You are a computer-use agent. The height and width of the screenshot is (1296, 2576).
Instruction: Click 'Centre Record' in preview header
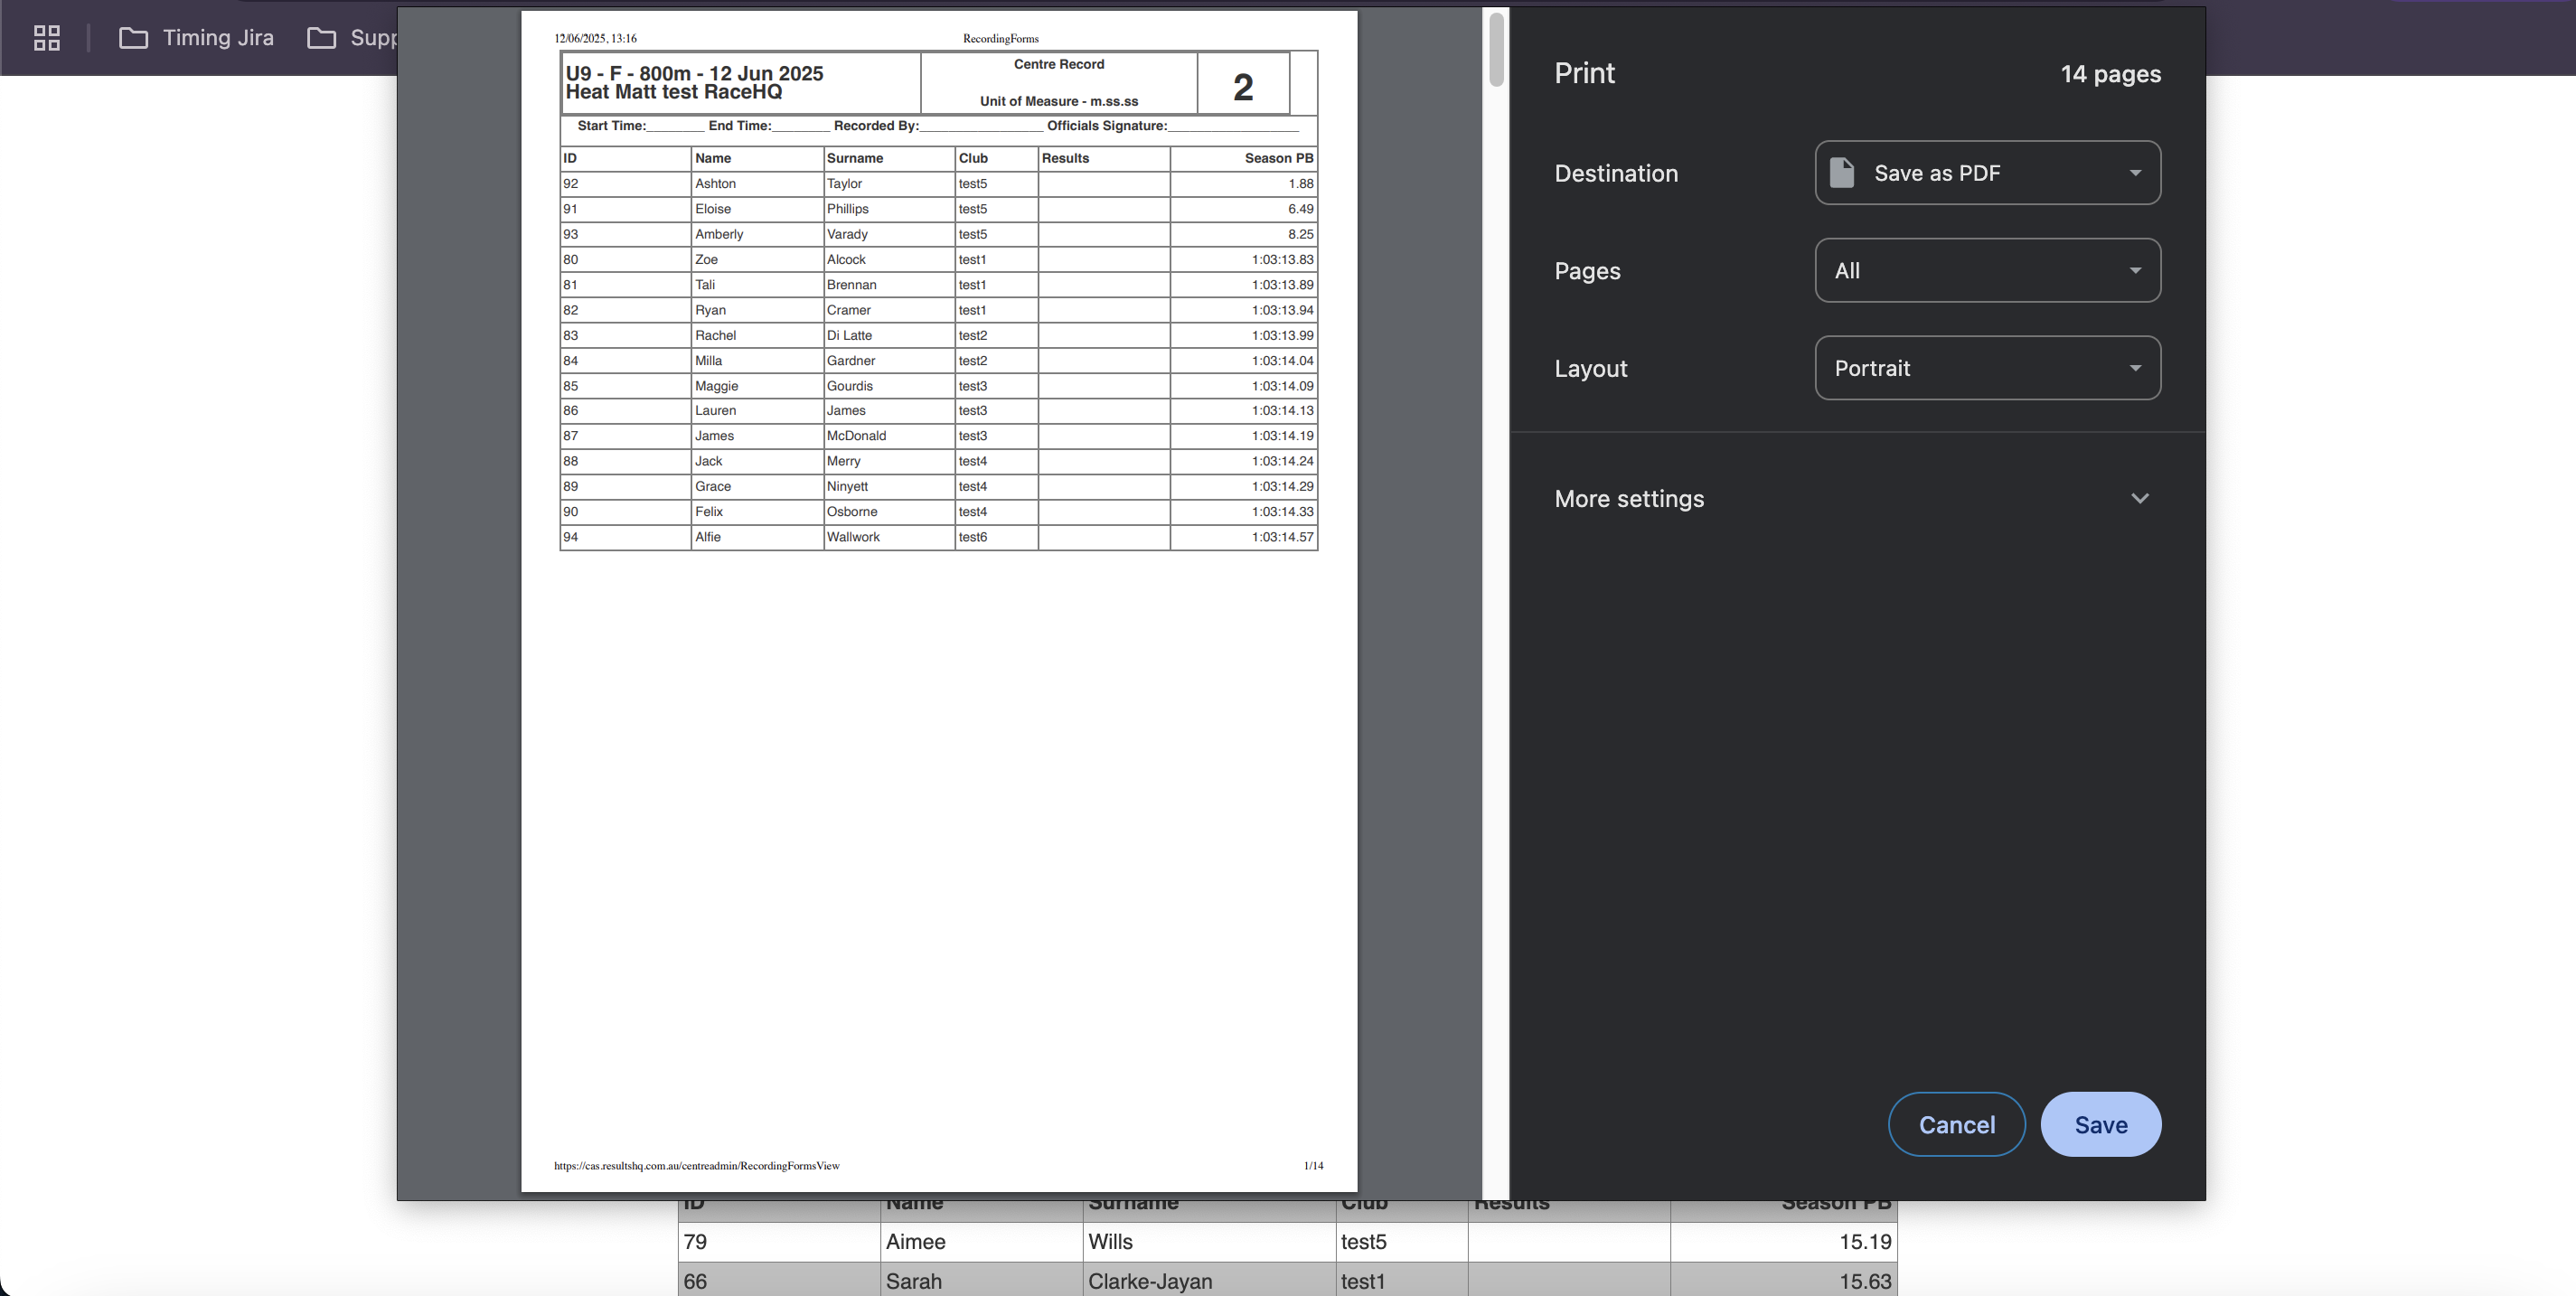click(x=1058, y=64)
